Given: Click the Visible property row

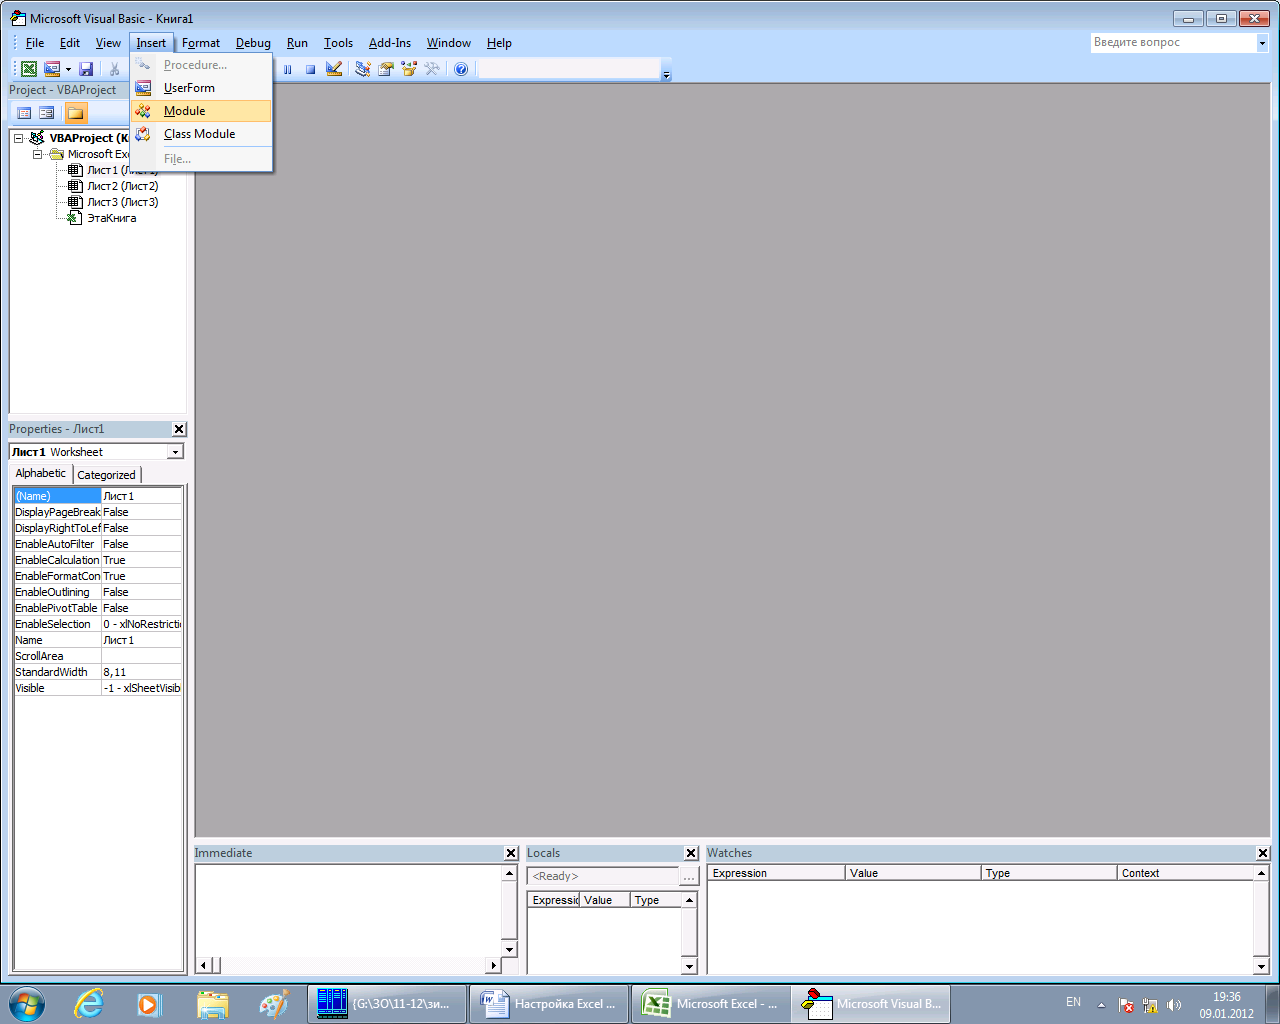Looking at the screenshot, I should pyautogui.click(x=98, y=688).
